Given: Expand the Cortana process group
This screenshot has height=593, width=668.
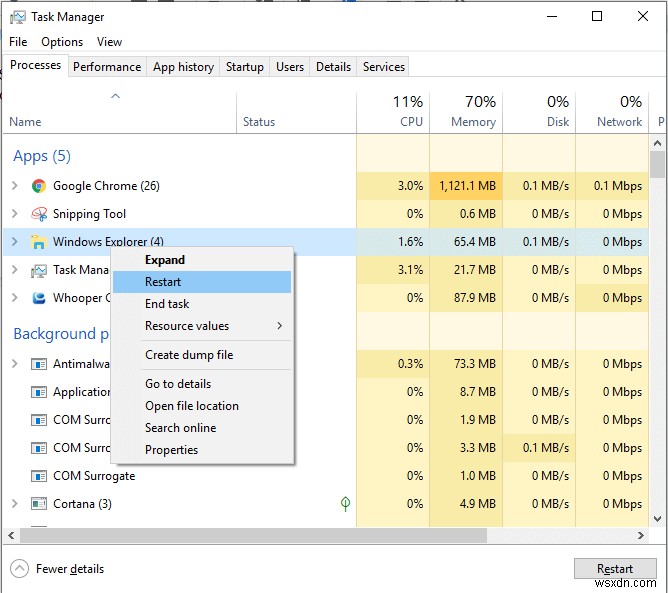Looking at the screenshot, I should coord(14,504).
